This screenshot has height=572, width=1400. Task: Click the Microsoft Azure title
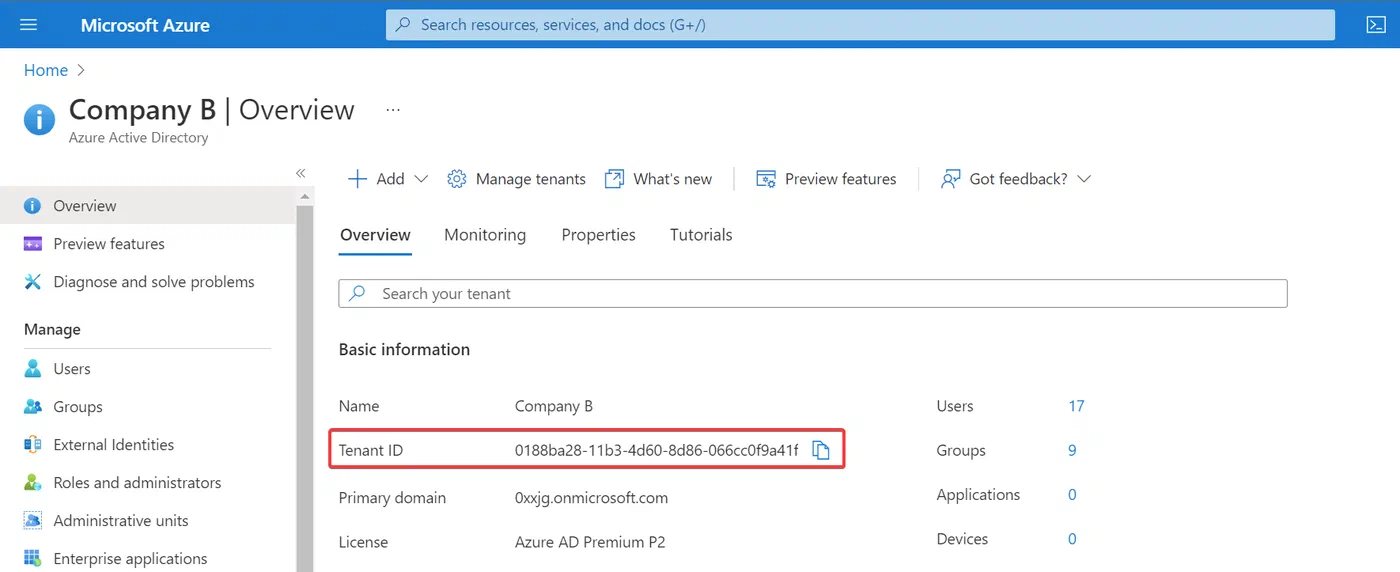coord(145,25)
